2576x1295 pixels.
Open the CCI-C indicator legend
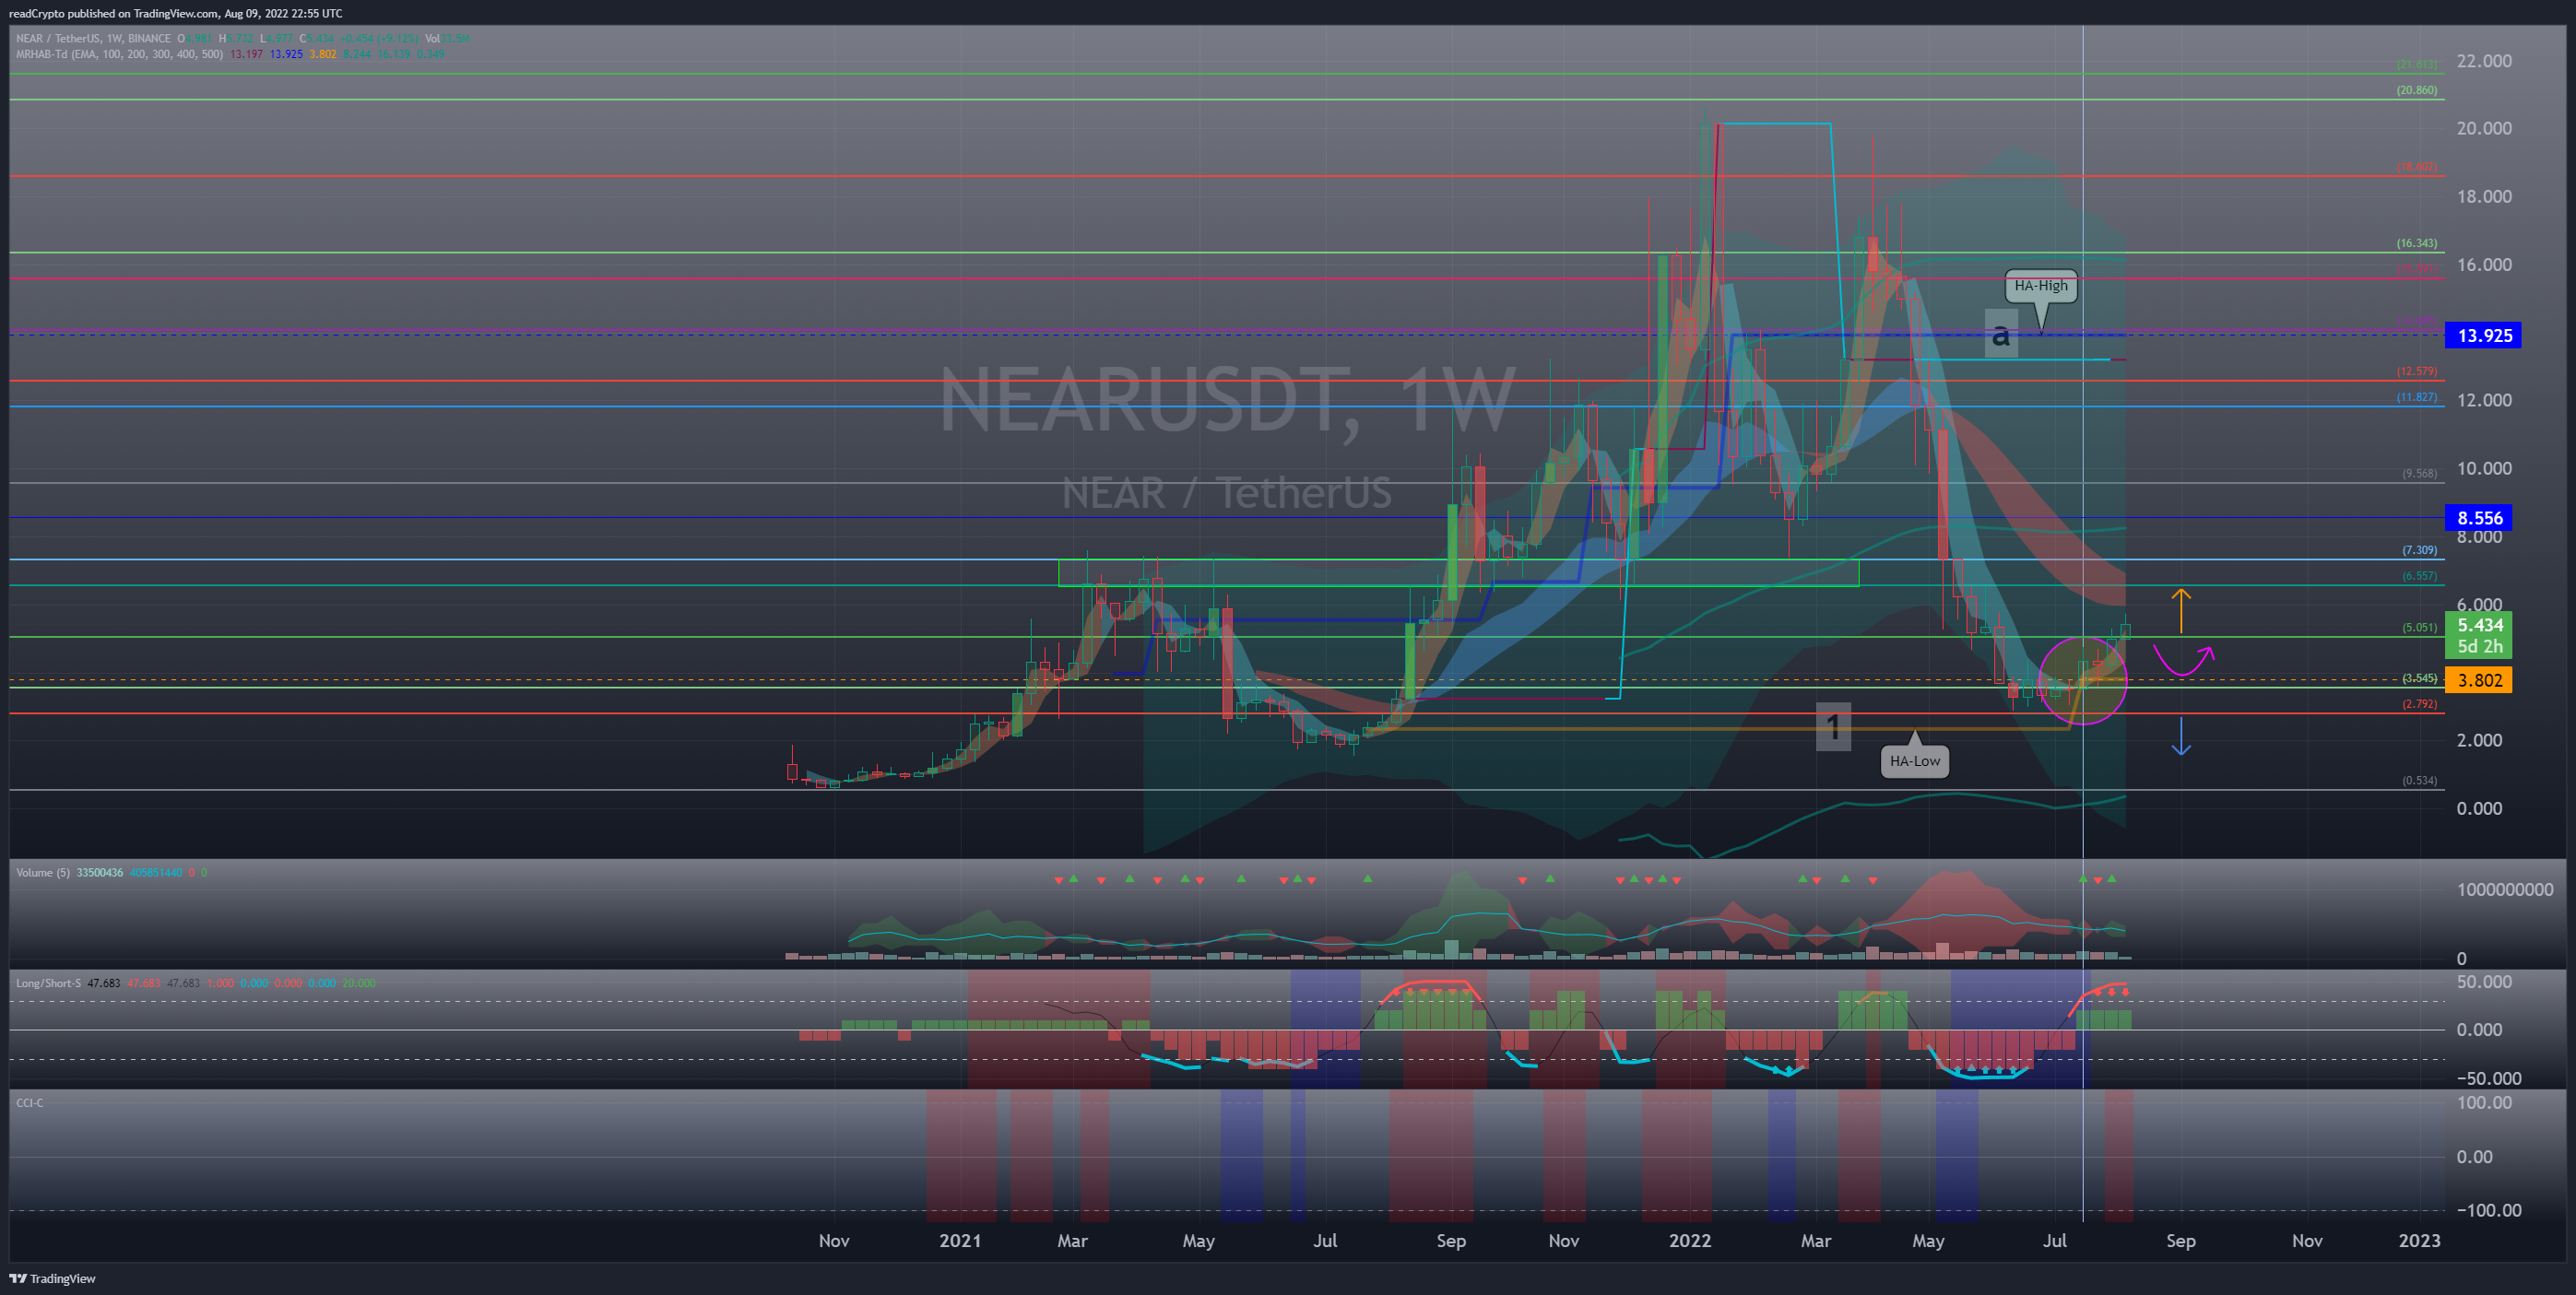pyautogui.click(x=30, y=1102)
